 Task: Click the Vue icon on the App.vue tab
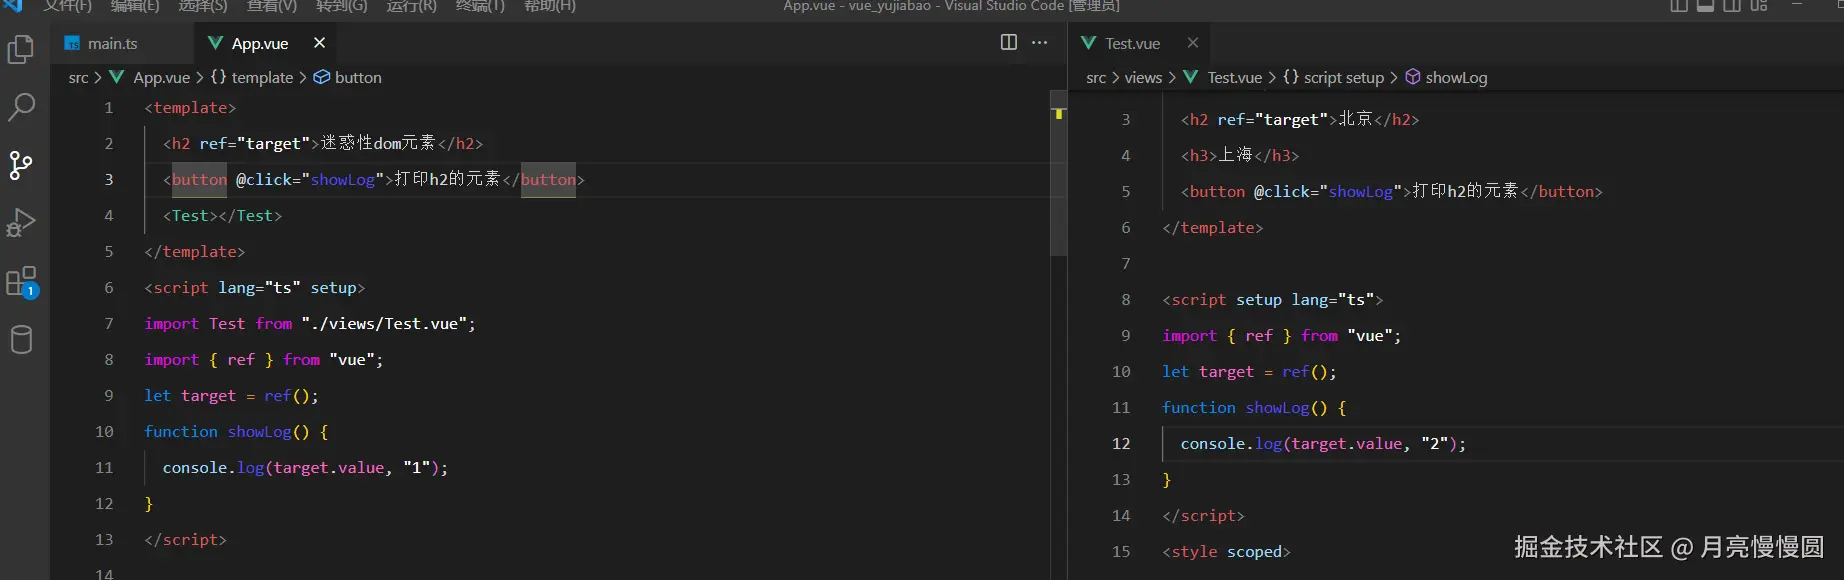tap(215, 43)
